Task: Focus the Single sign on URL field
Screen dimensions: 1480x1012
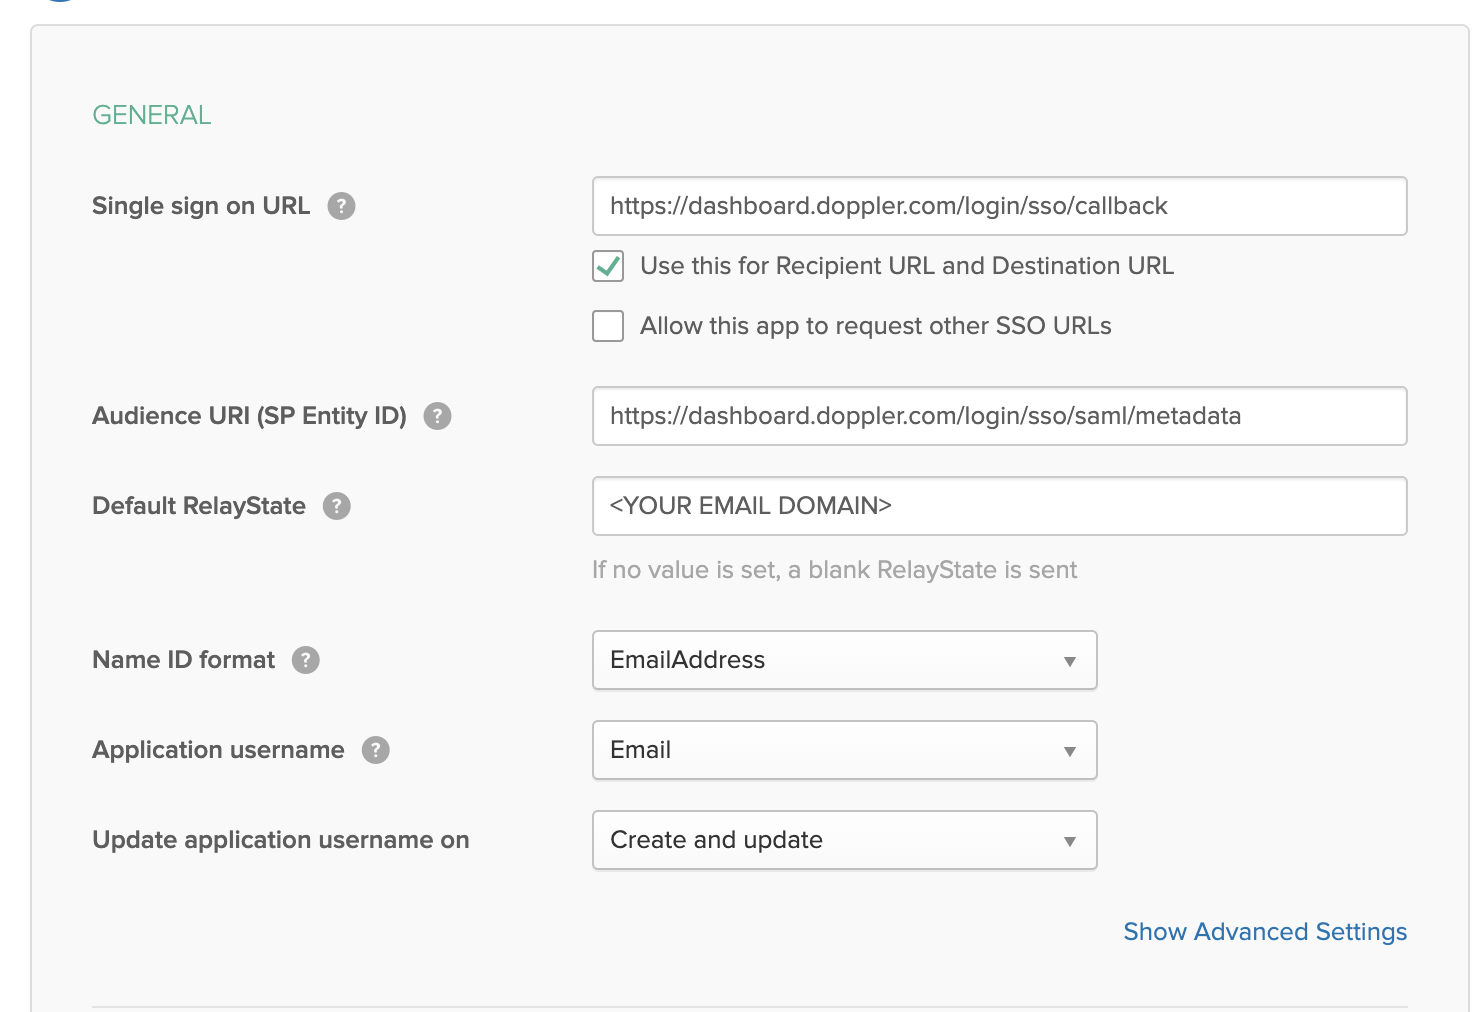Action: tap(999, 206)
